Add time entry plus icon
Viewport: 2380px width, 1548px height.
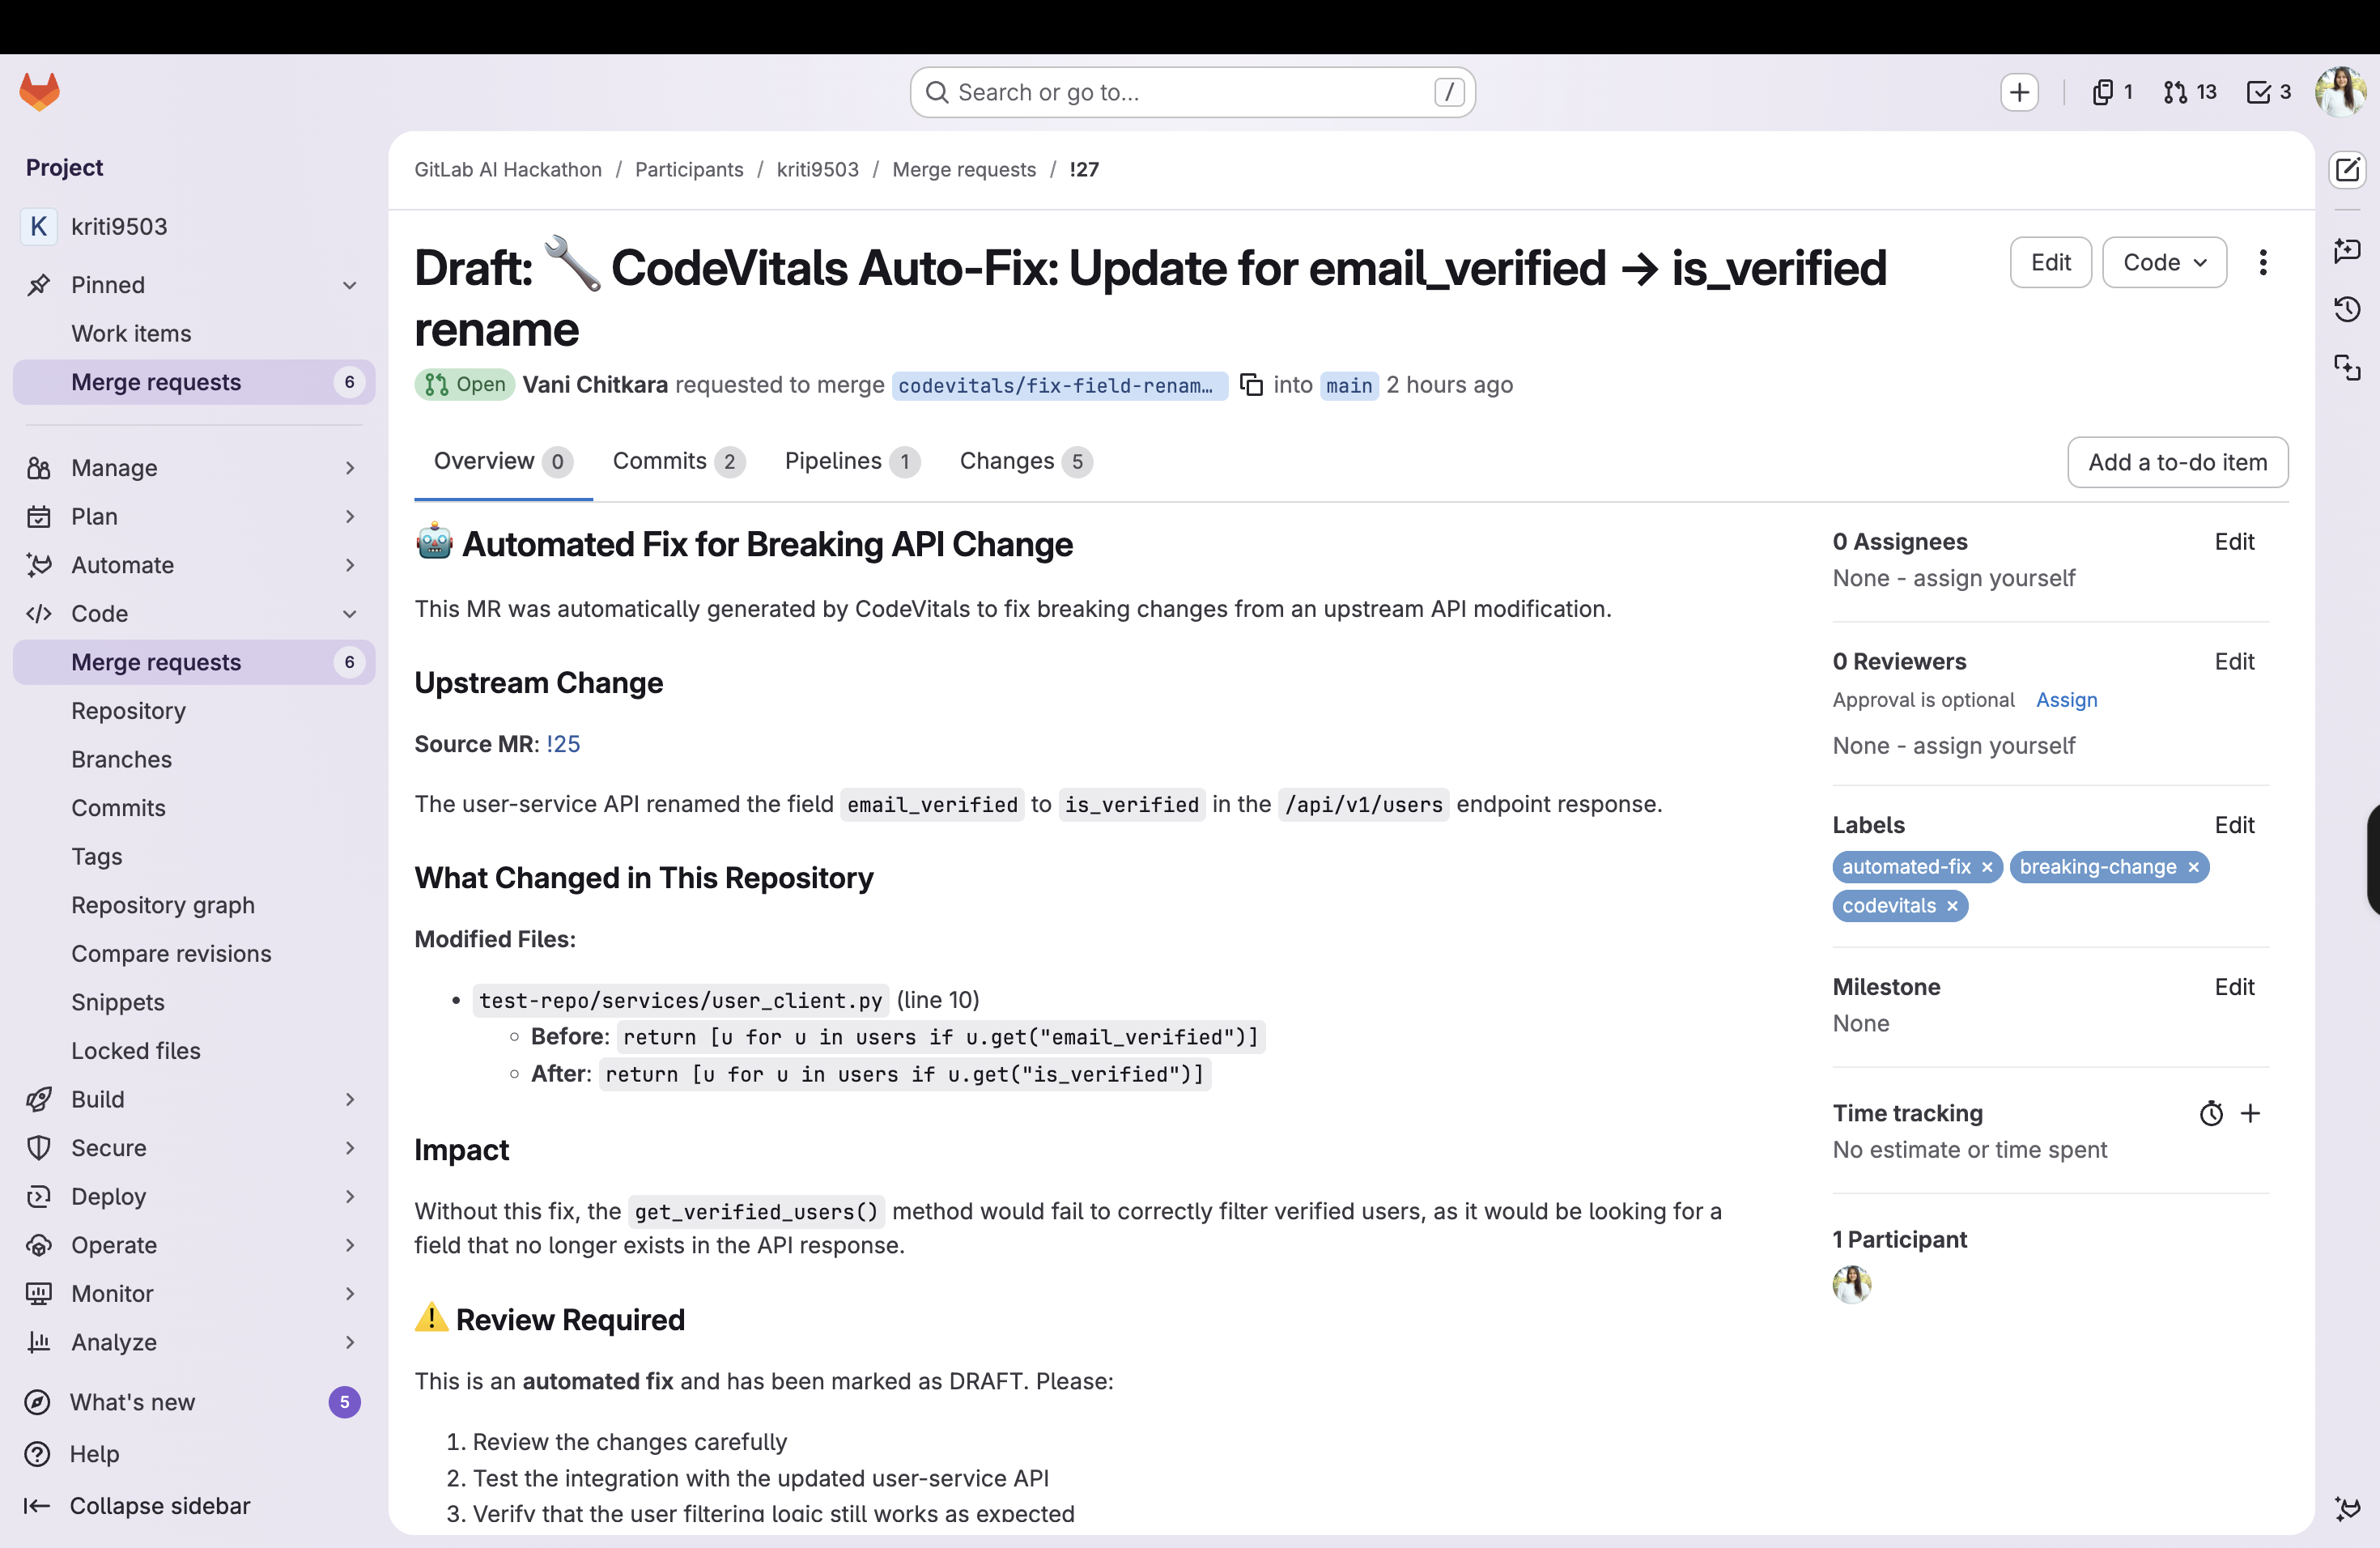(2250, 1113)
